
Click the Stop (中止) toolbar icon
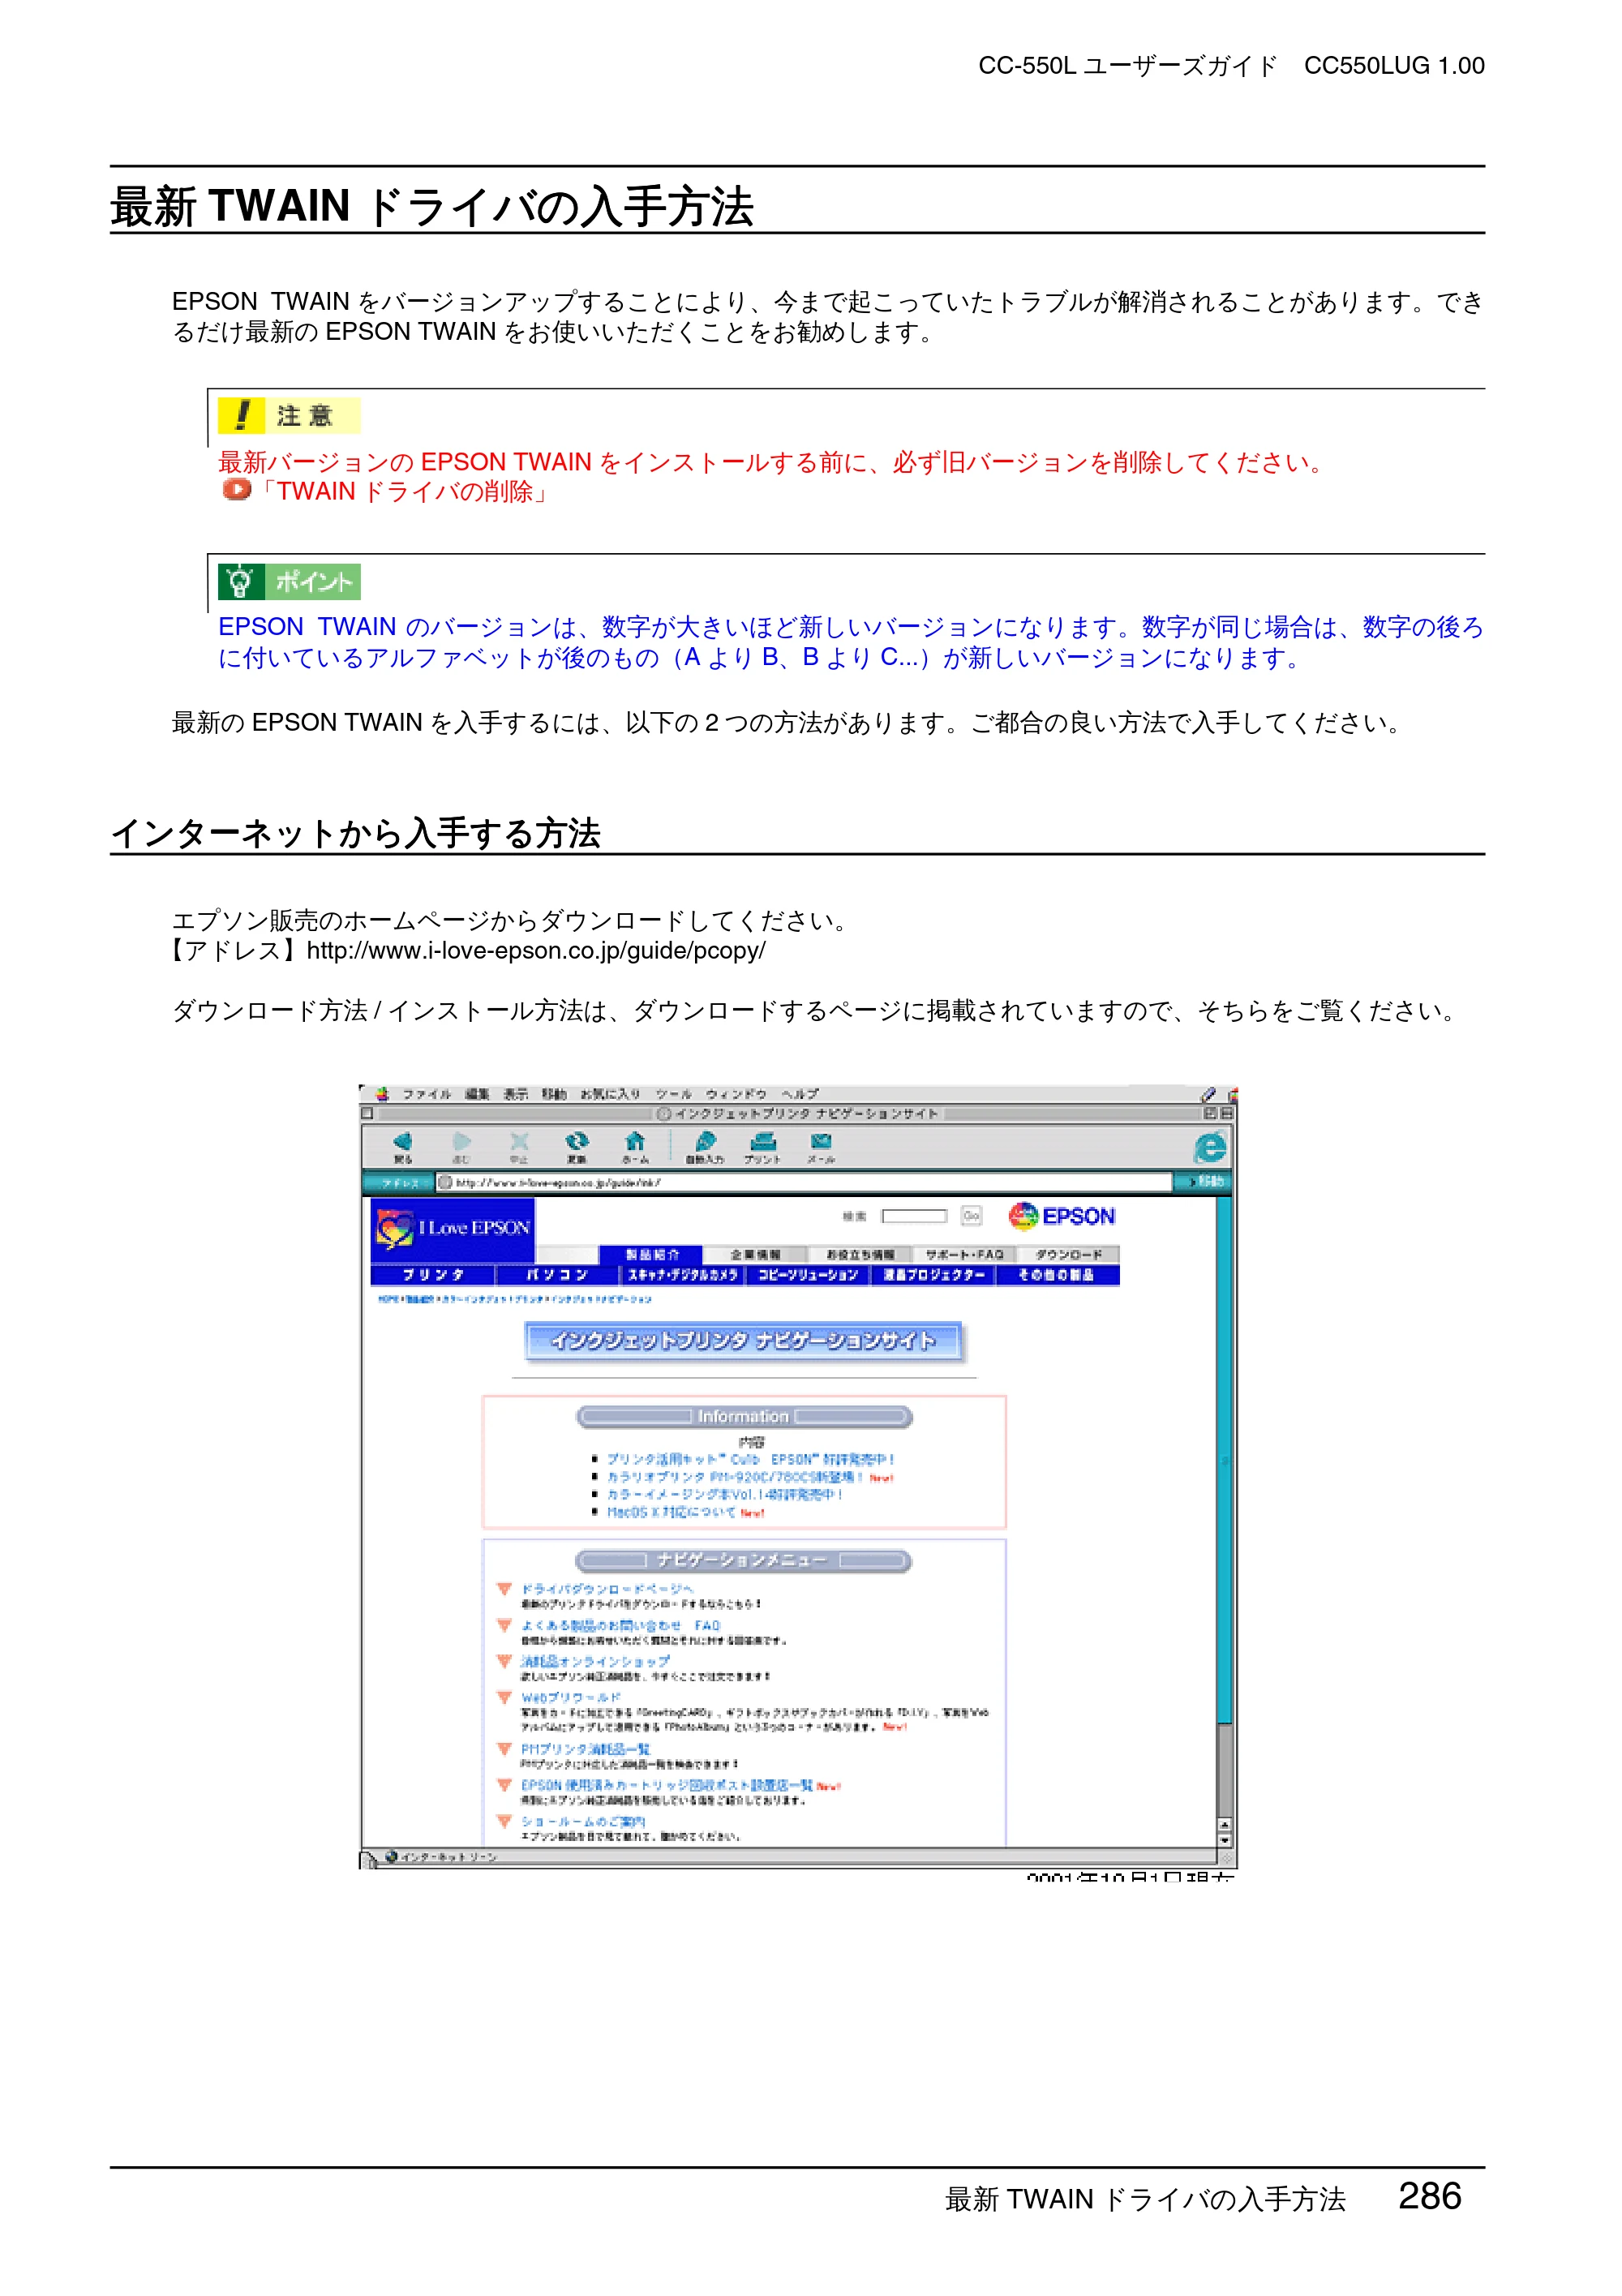(x=519, y=1147)
